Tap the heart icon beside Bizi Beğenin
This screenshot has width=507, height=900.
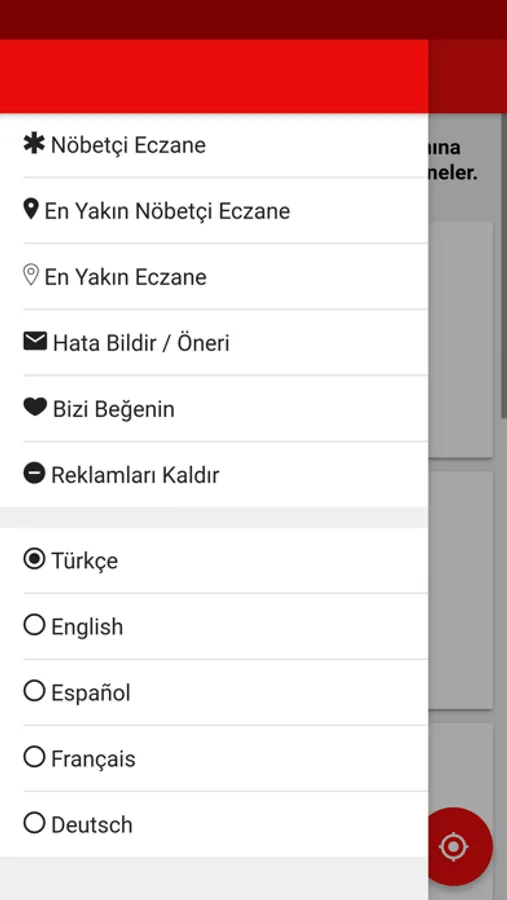(x=35, y=407)
